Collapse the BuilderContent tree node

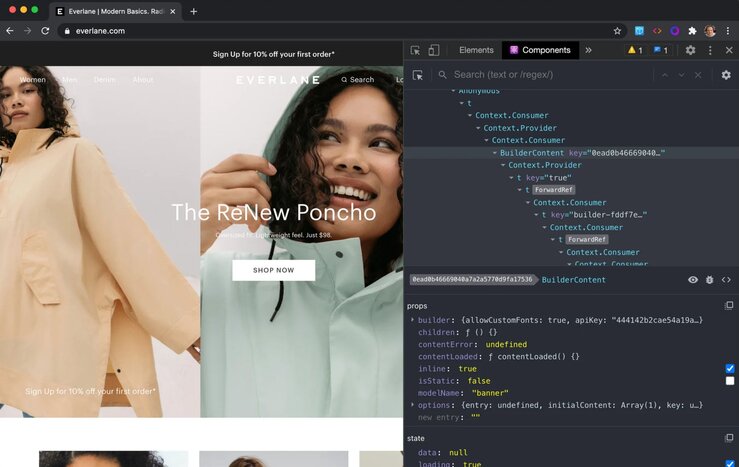click(494, 153)
